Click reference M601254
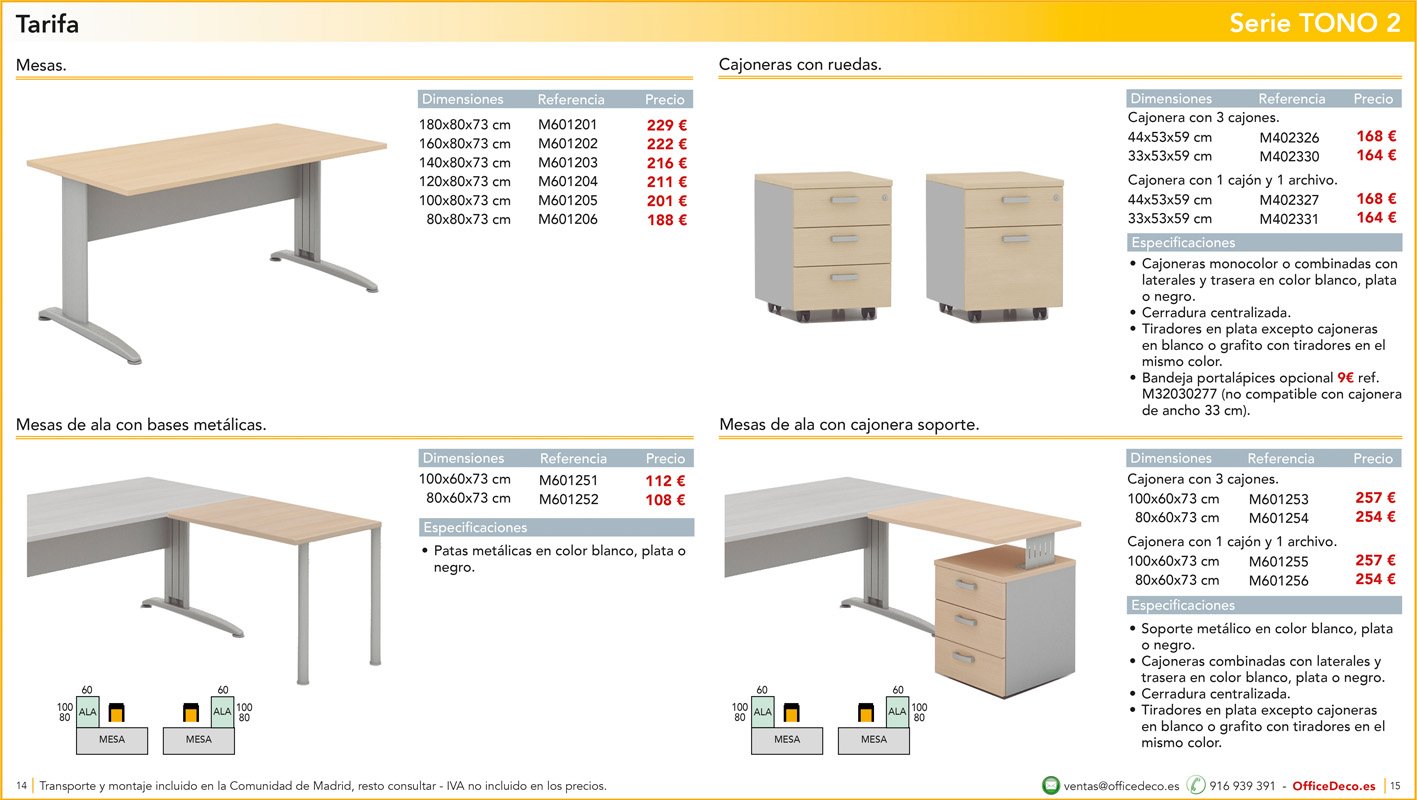This screenshot has width=1417, height=800. click(x=1278, y=518)
